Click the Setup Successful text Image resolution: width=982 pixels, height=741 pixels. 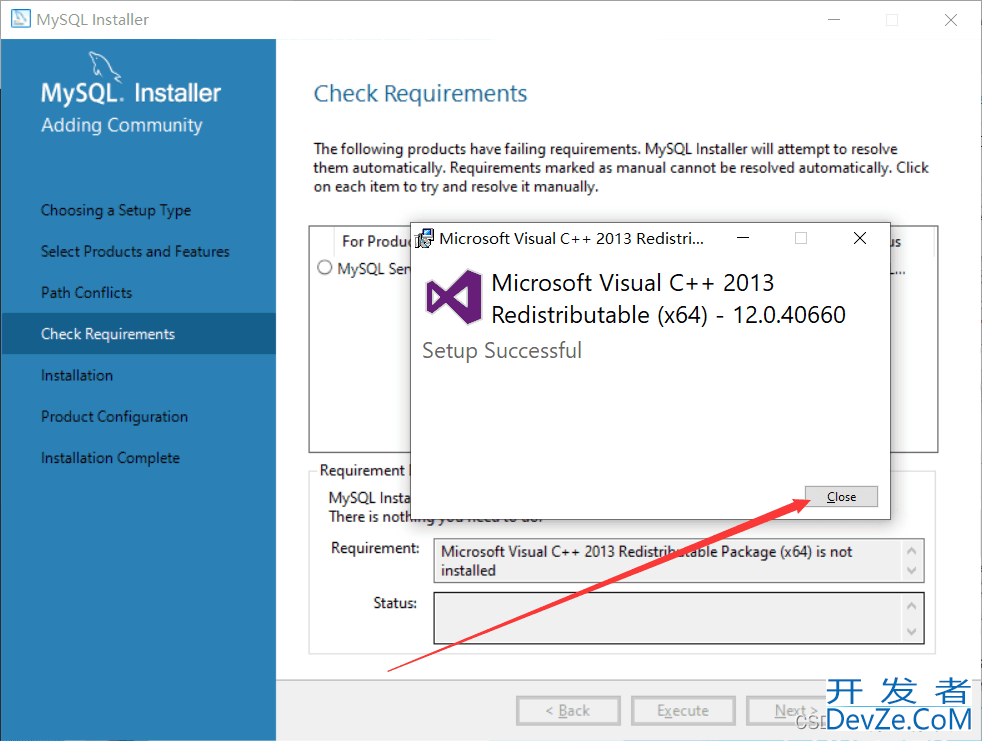(502, 351)
